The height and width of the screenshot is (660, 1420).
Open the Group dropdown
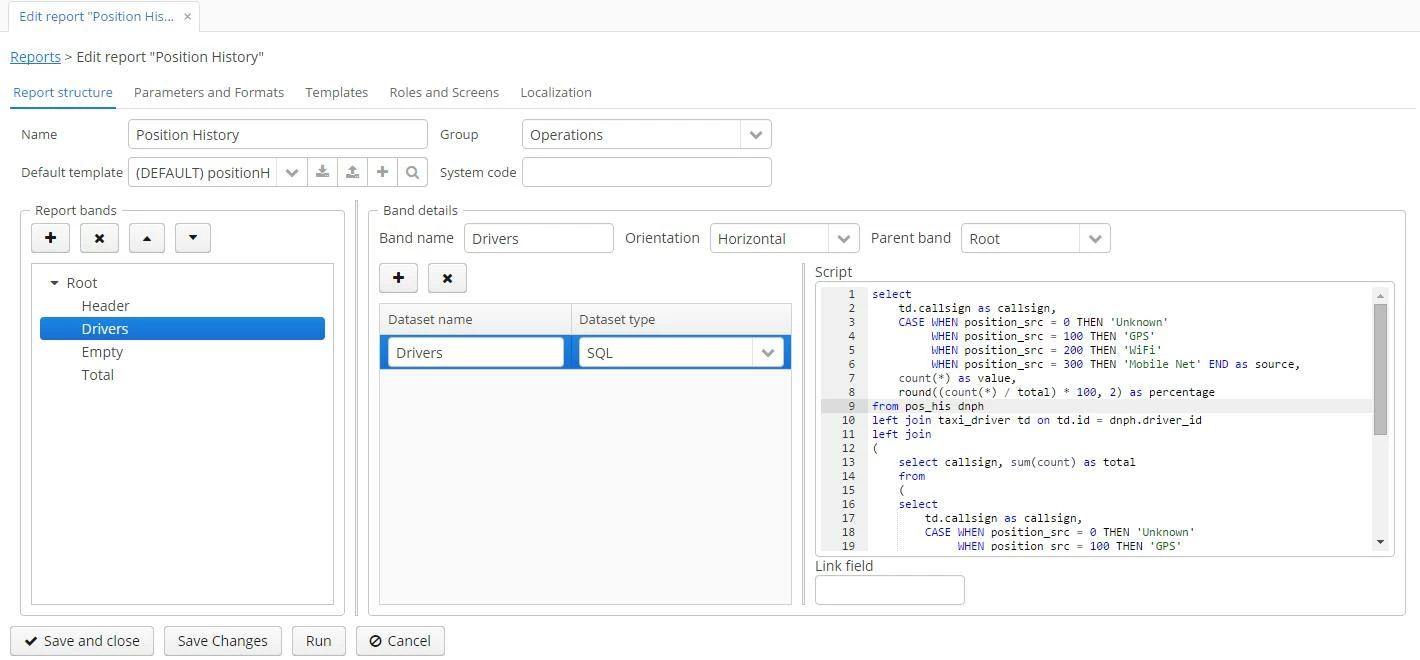tap(755, 134)
